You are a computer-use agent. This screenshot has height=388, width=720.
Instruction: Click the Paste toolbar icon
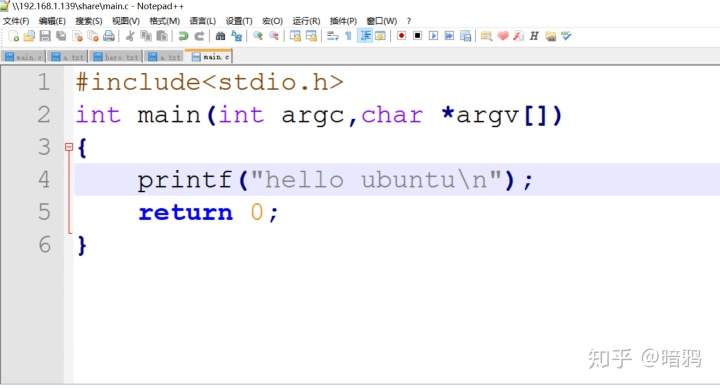[x=162, y=36]
